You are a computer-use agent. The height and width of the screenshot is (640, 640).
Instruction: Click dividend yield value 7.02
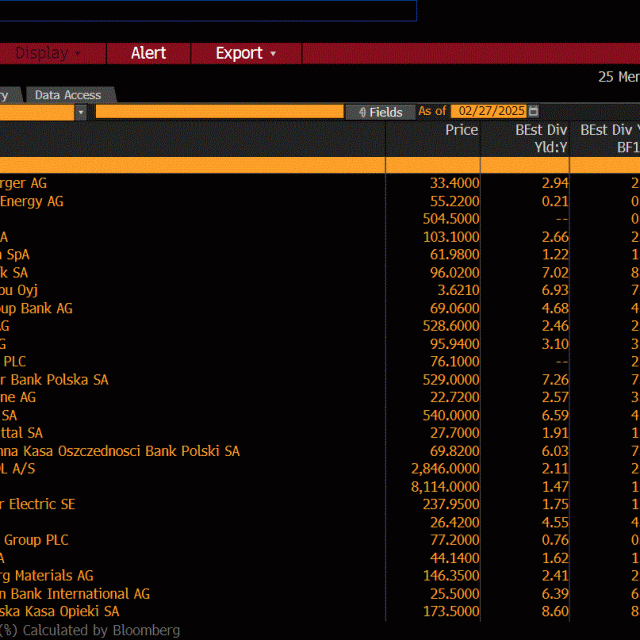click(x=555, y=272)
